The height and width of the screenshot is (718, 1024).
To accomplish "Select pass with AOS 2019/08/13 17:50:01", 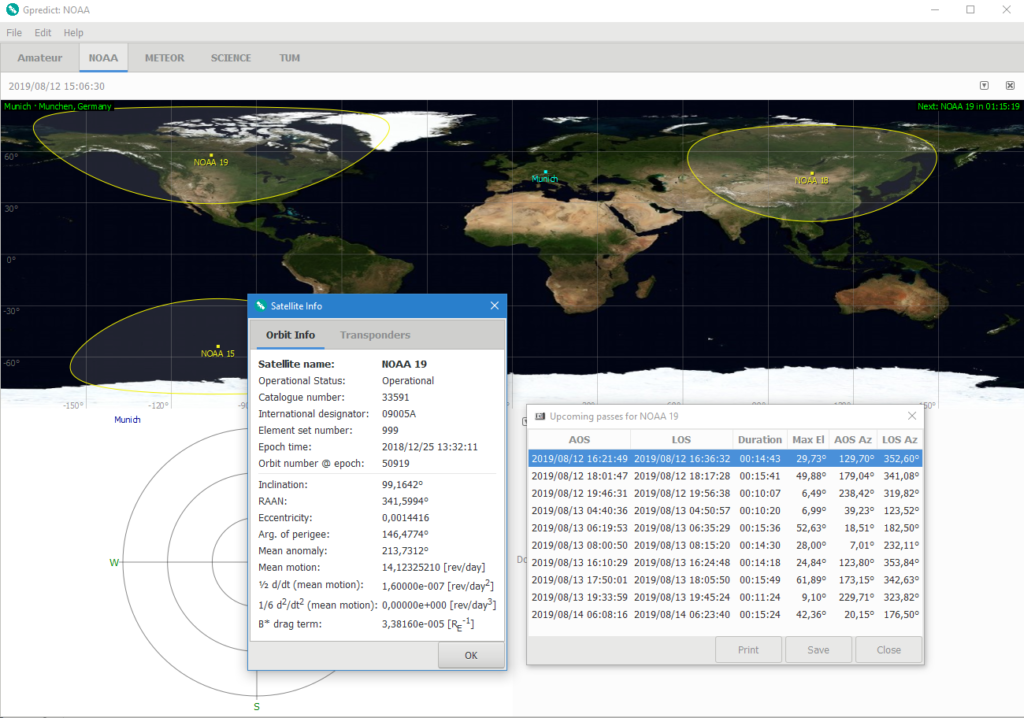I will [x=725, y=580].
